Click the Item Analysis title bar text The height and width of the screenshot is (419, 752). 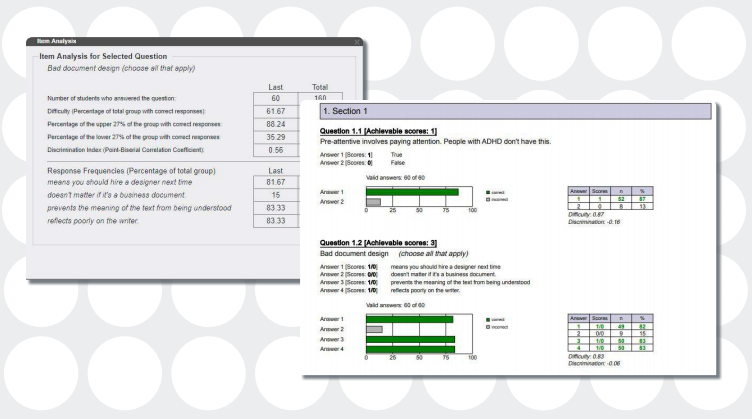point(57,41)
